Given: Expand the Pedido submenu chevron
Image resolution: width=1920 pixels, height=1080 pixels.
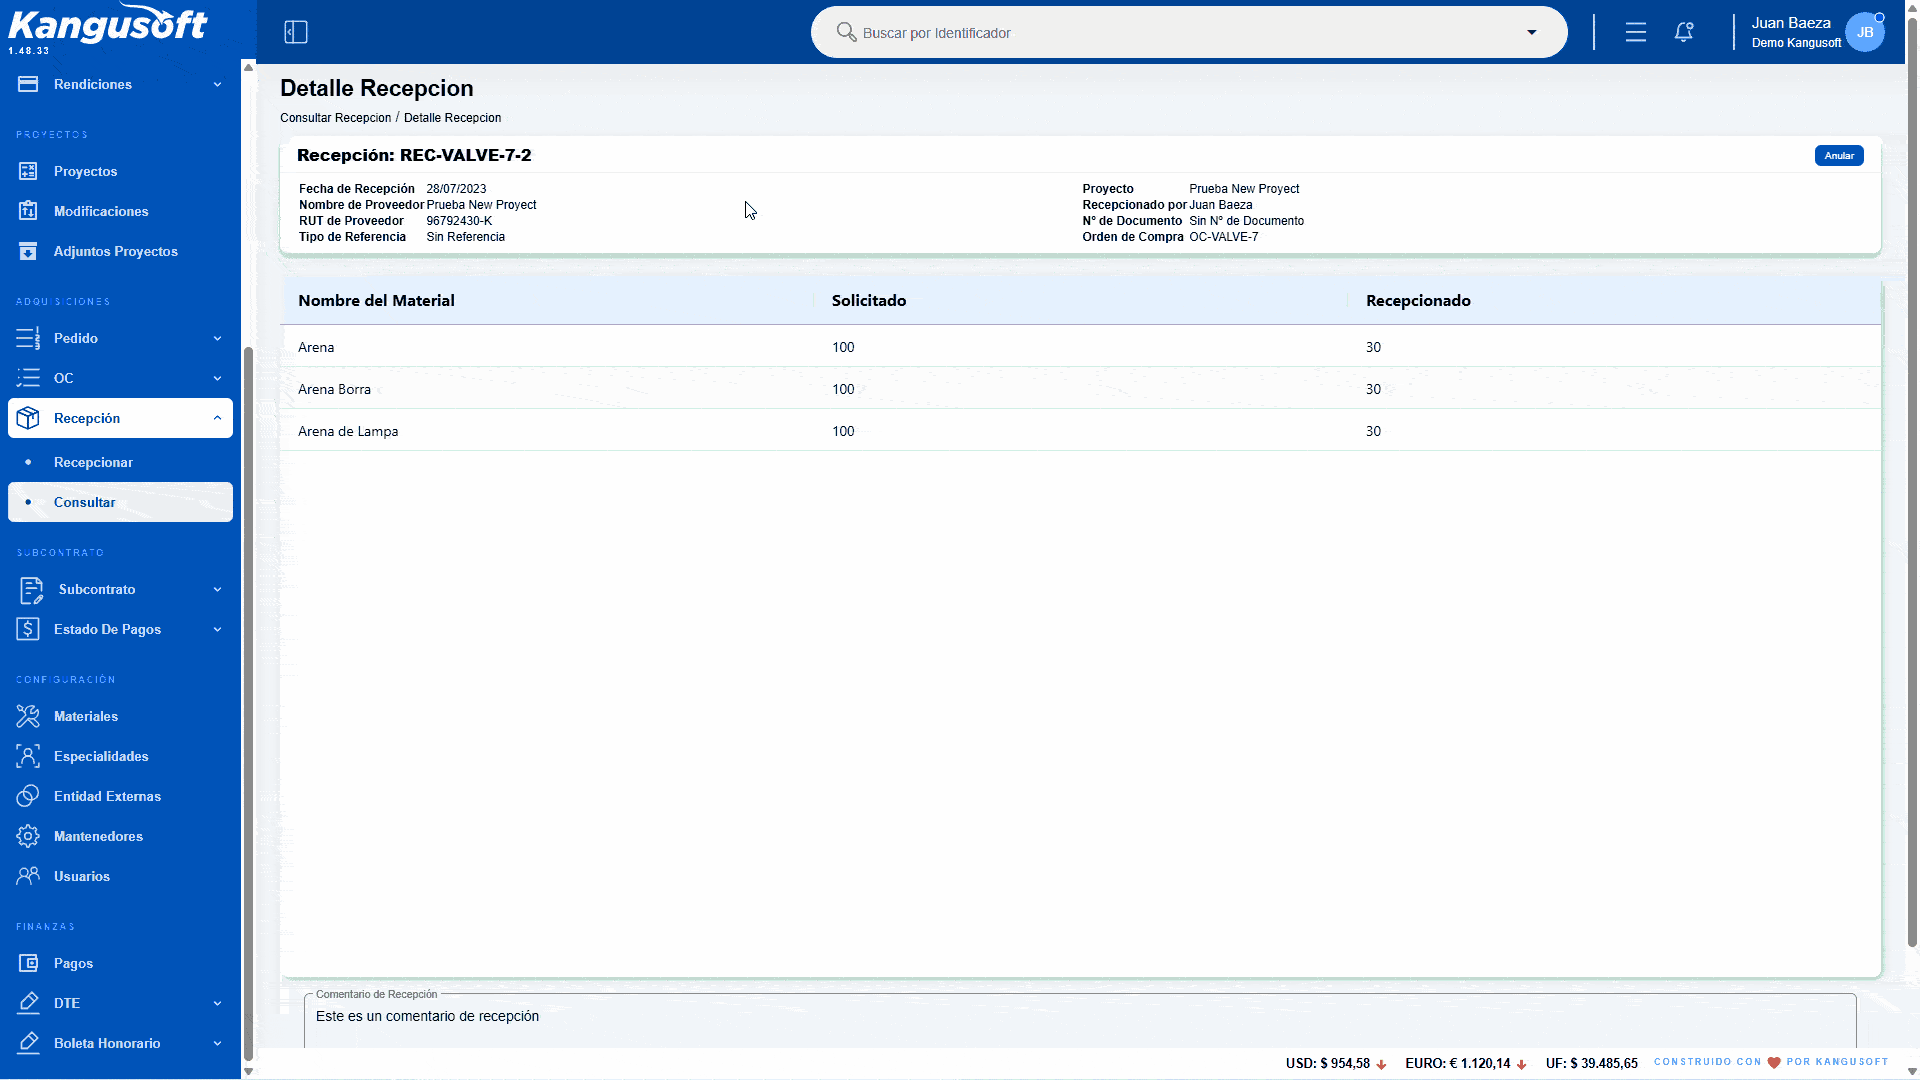Looking at the screenshot, I should coord(217,338).
